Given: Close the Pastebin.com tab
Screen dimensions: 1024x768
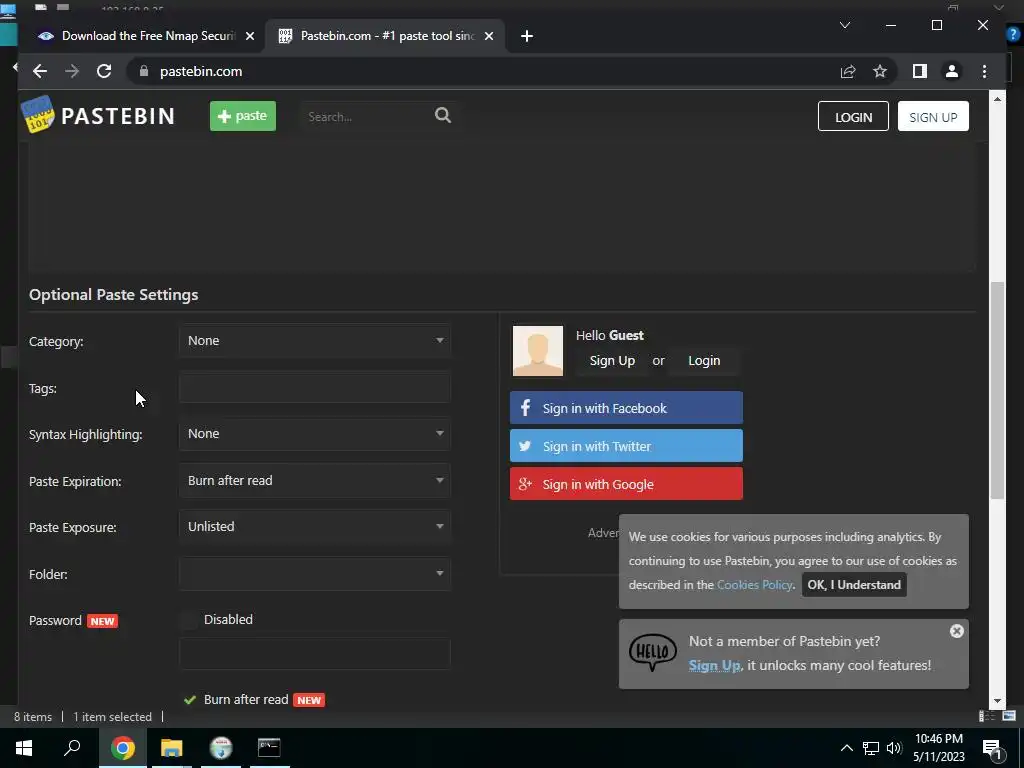Looking at the screenshot, I should click(488, 37).
